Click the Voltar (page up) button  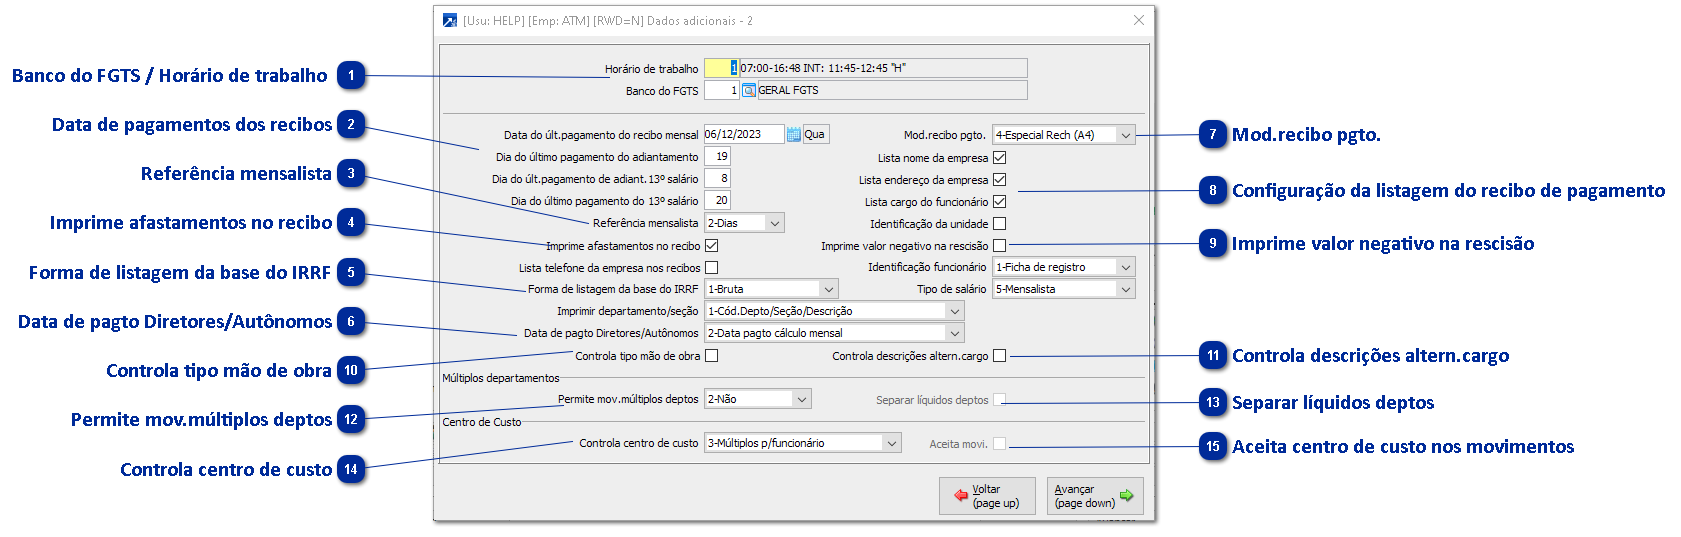pos(987,496)
